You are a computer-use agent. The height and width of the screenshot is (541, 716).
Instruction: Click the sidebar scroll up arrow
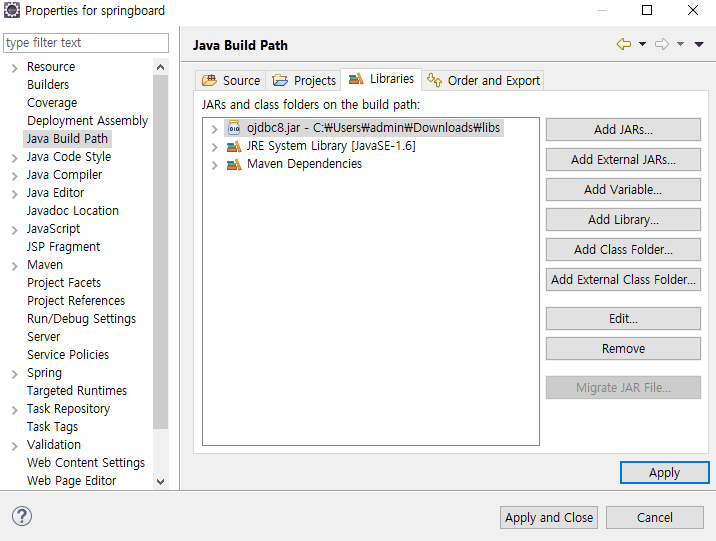pos(160,67)
